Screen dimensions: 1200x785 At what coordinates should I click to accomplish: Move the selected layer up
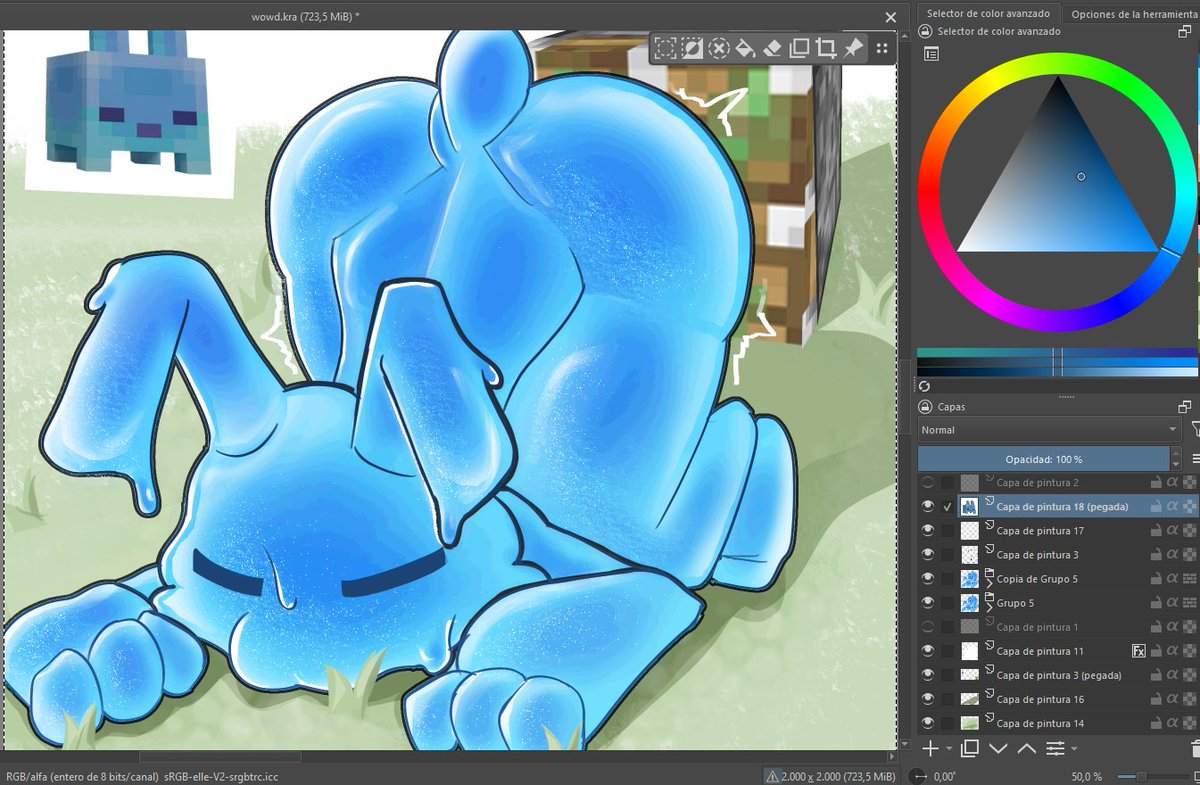1027,748
